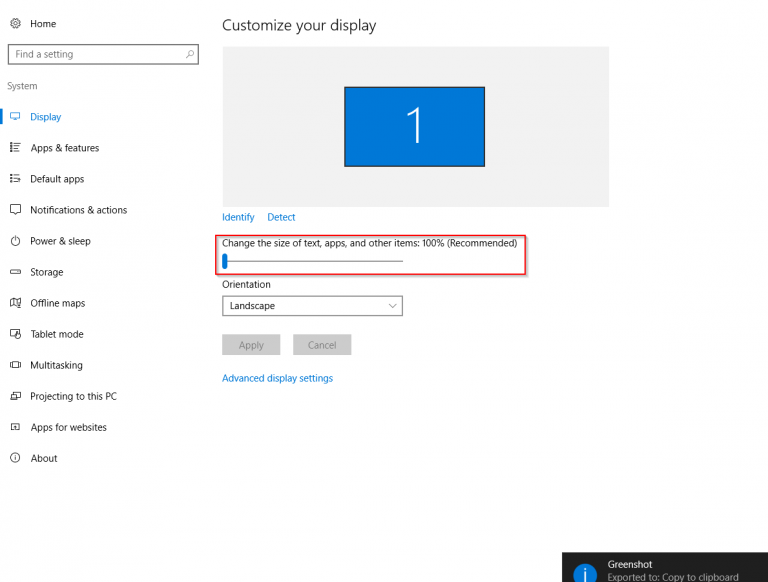Click the Home gear icon

15,23
